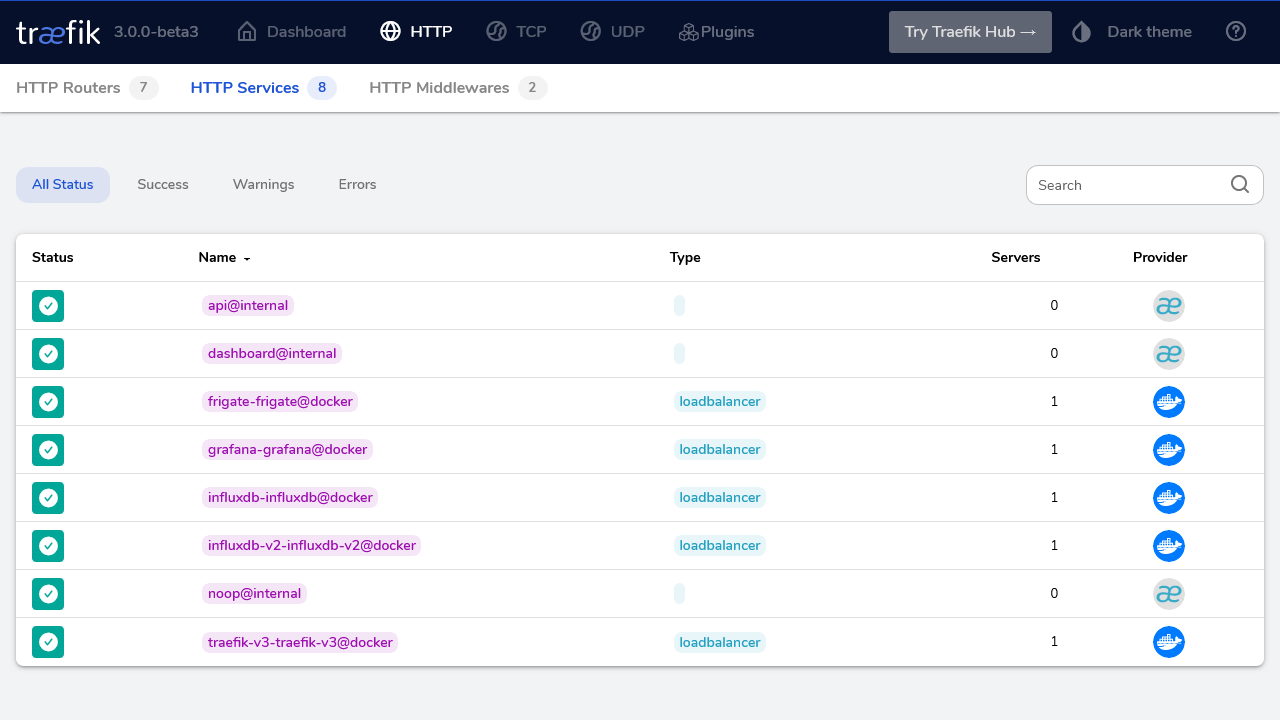Toggle Dark theme mode
This screenshot has width=1280, height=720.
(x=1132, y=32)
